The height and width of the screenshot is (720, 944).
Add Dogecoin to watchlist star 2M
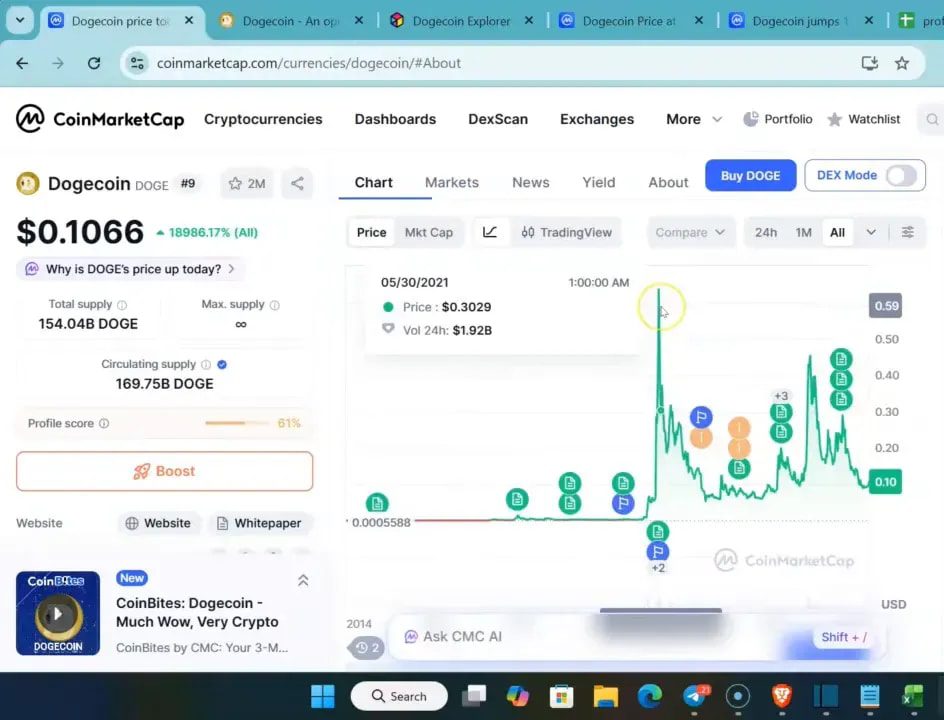[x=247, y=184]
